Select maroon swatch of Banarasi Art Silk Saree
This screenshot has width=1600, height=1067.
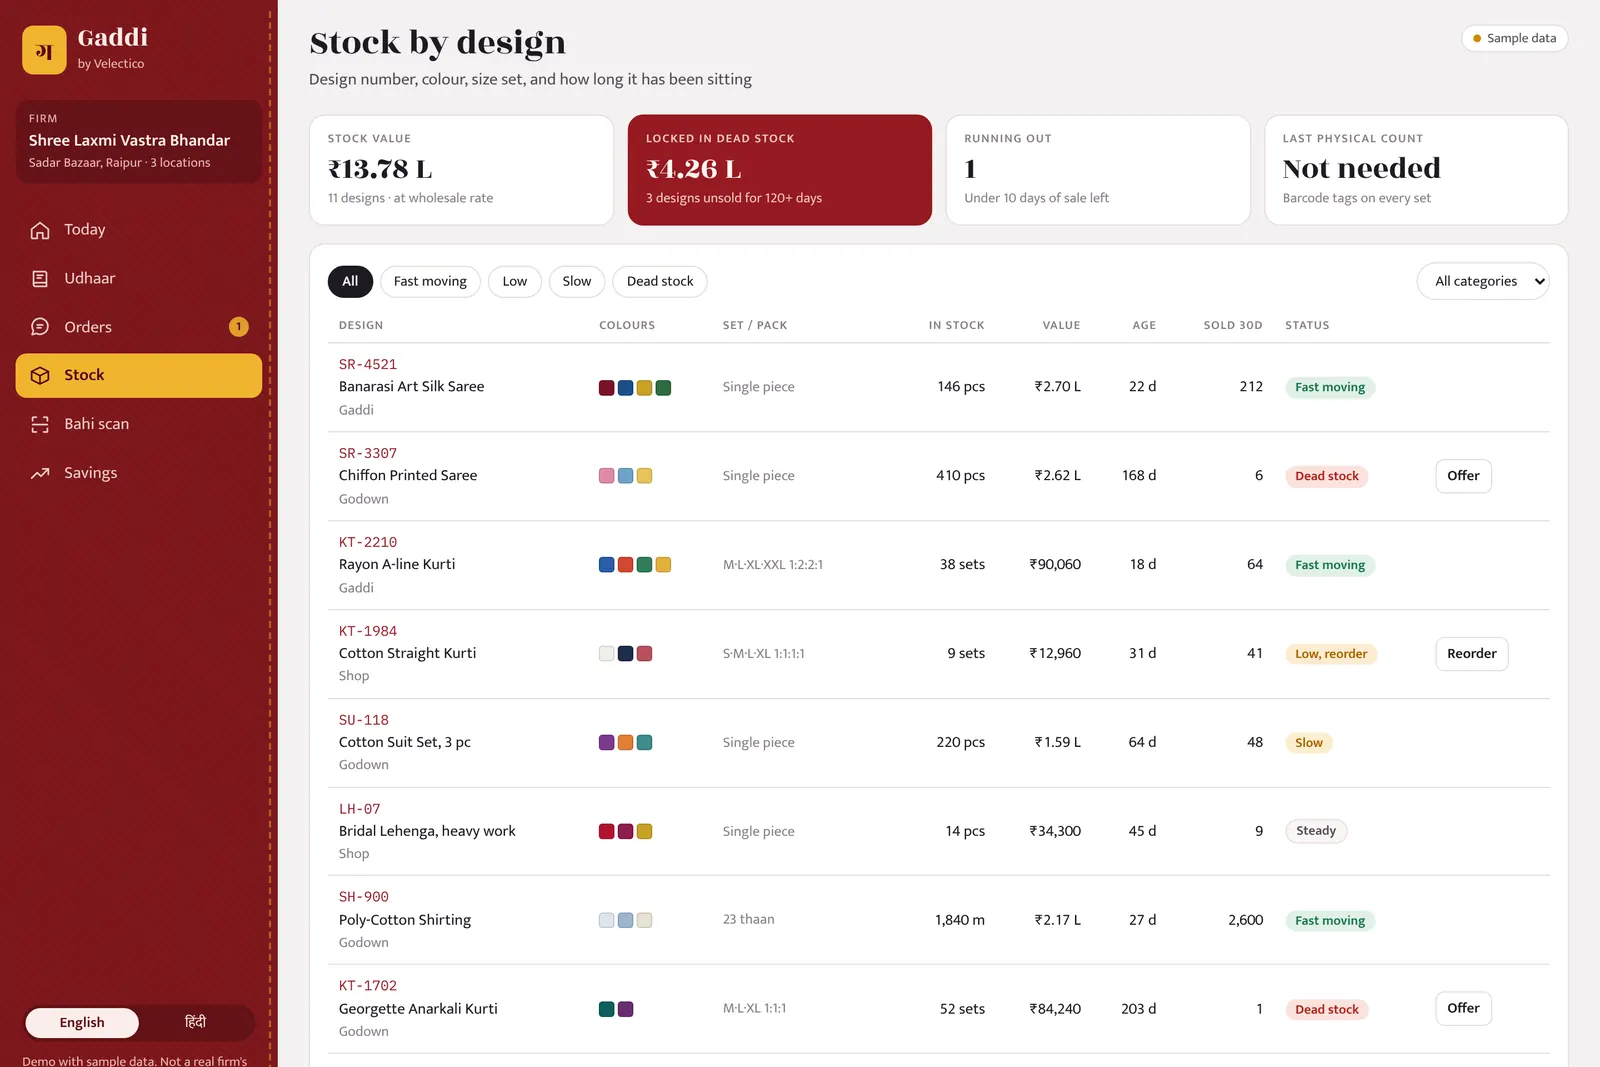[606, 388]
